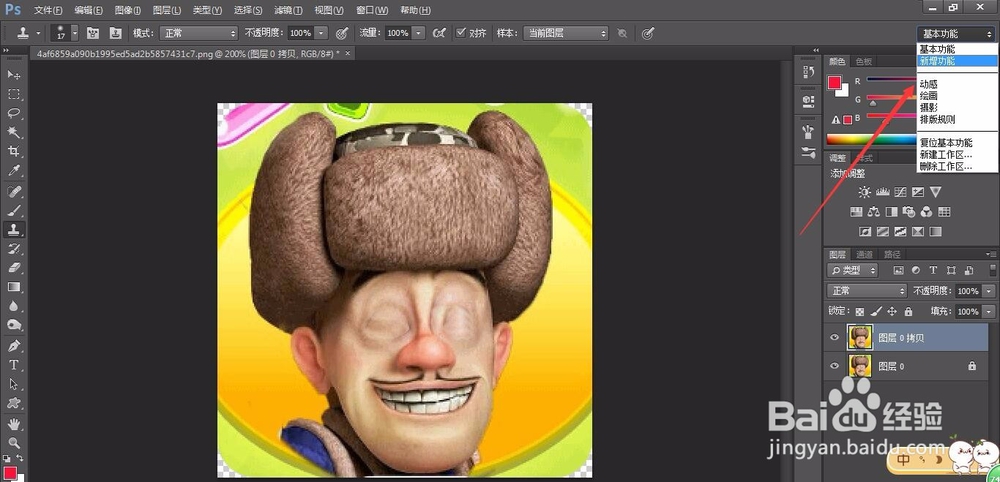Open the 样本 sample dropdown
This screenshot has height=482, width=1000.
(x=566, y=33)
